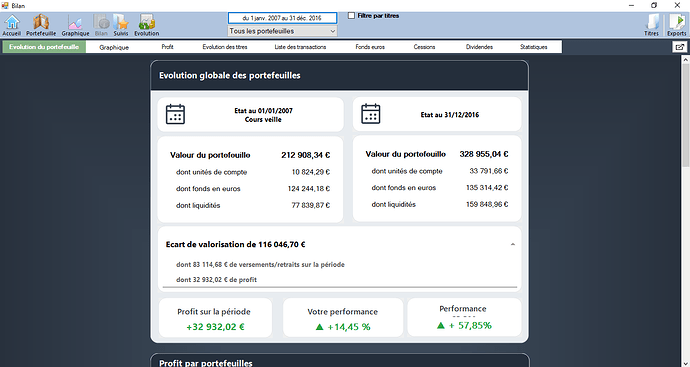Select the Evolution du portefeuille tab
The height and width of the screenshot is (367, 690).
[44, 47]
